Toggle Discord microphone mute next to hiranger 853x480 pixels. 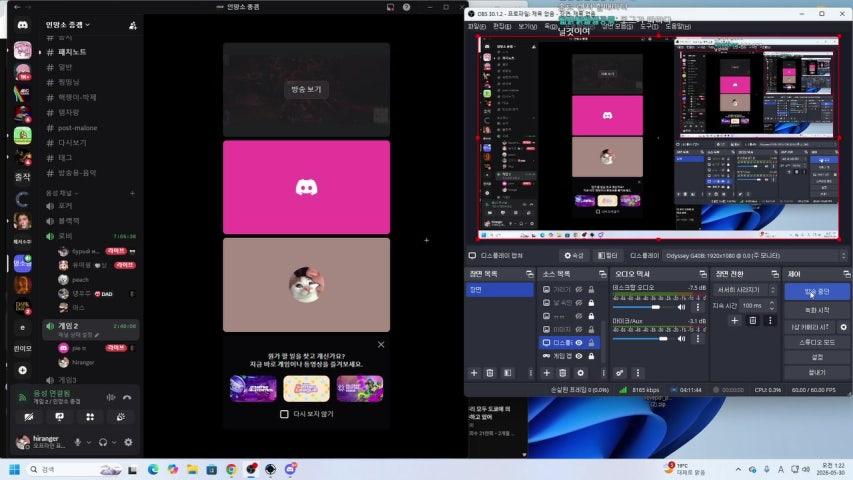78,442
